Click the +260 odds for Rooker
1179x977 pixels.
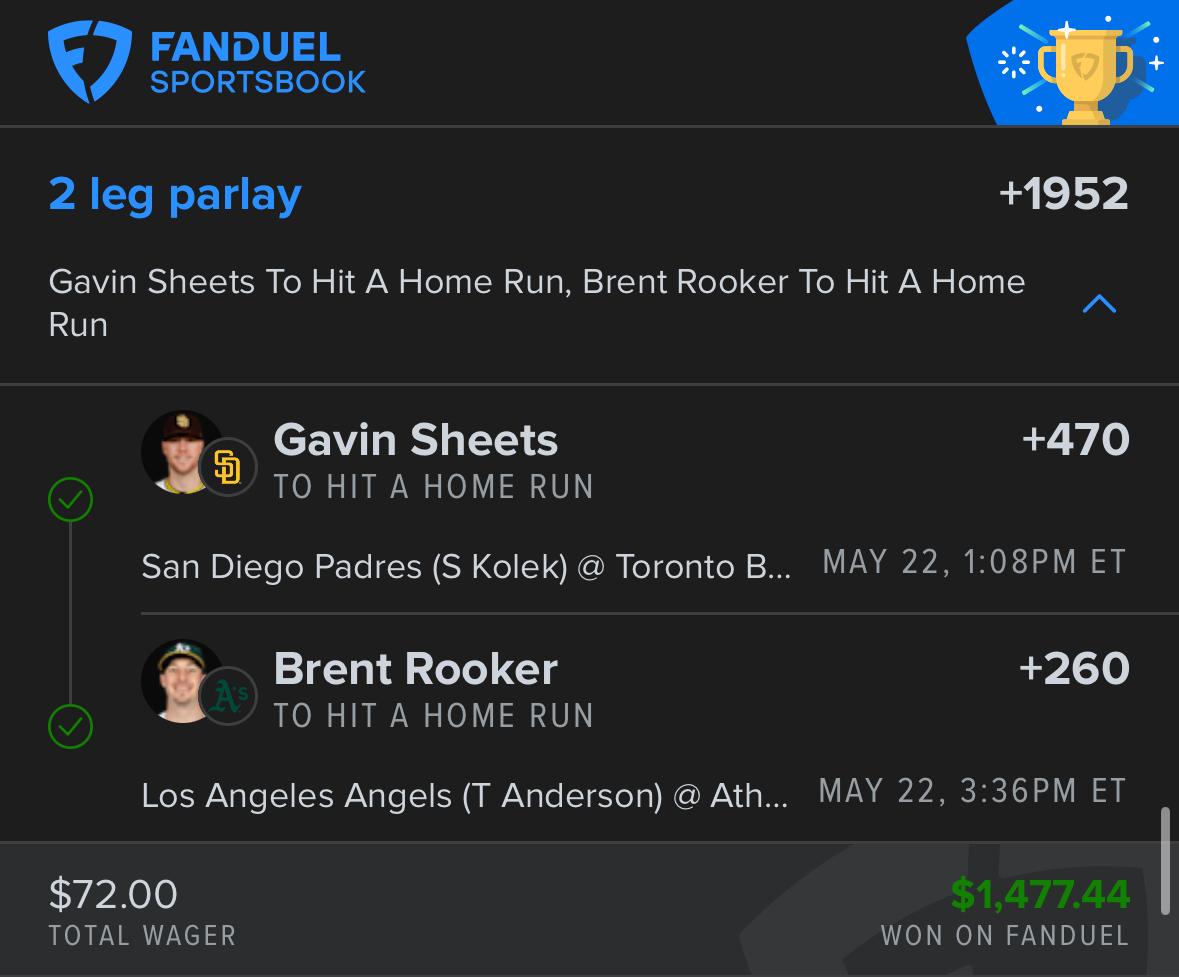[x=1074, y=669]
